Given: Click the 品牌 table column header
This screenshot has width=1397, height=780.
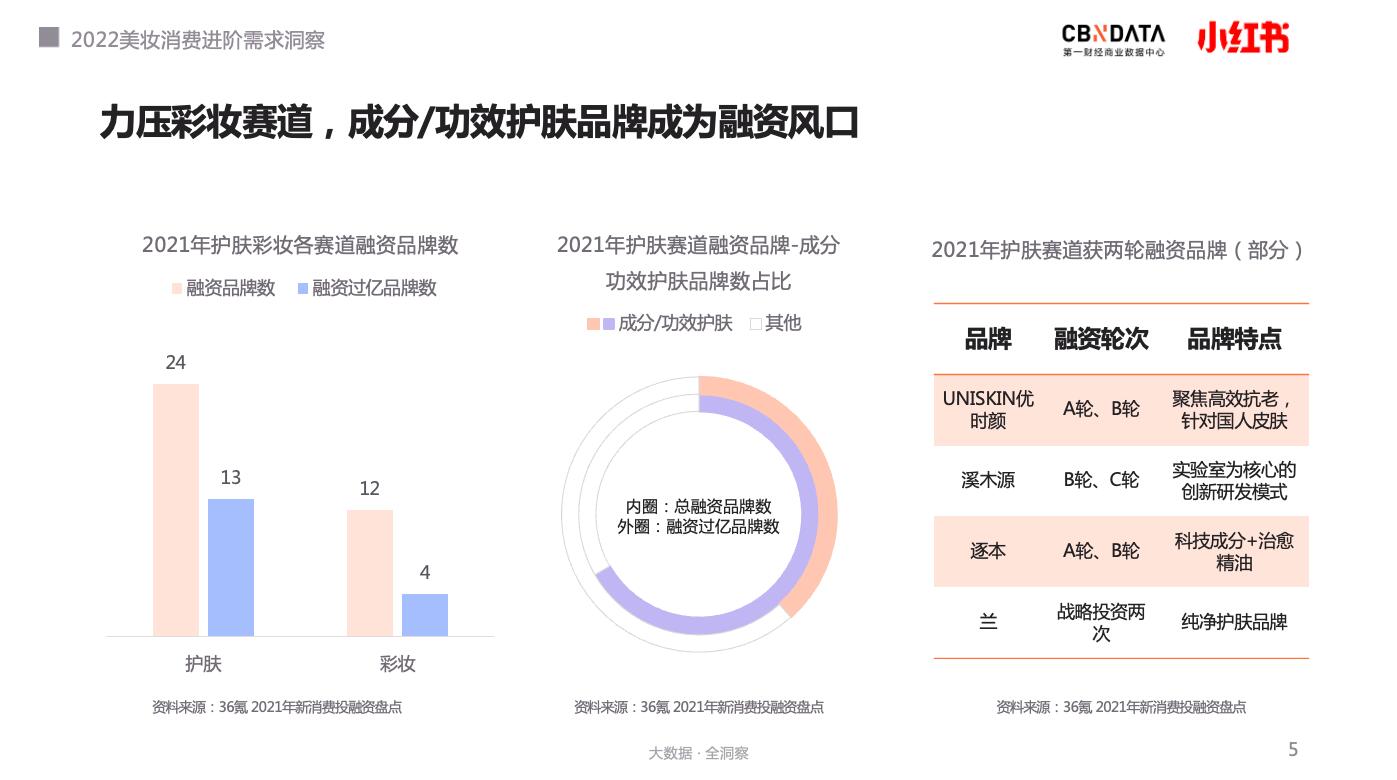Looking at the screenshot, I should tap(988, 339).
